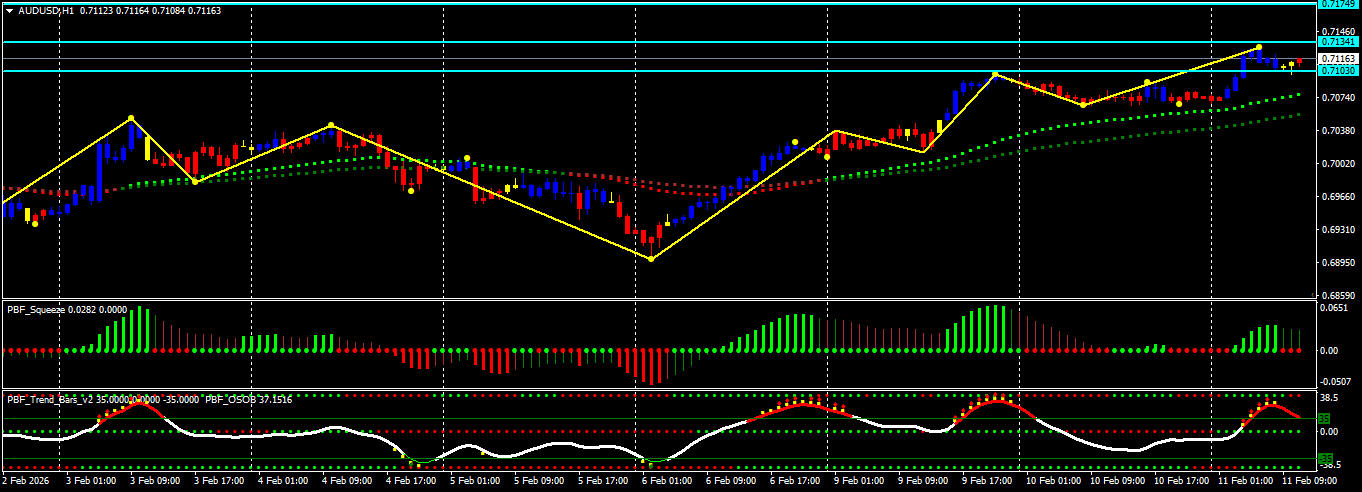Image resolution: width=1362 pixels, height=492 pixels.
Task: Click the 3 Feb 01:00 time label
Action: (92, 481)
